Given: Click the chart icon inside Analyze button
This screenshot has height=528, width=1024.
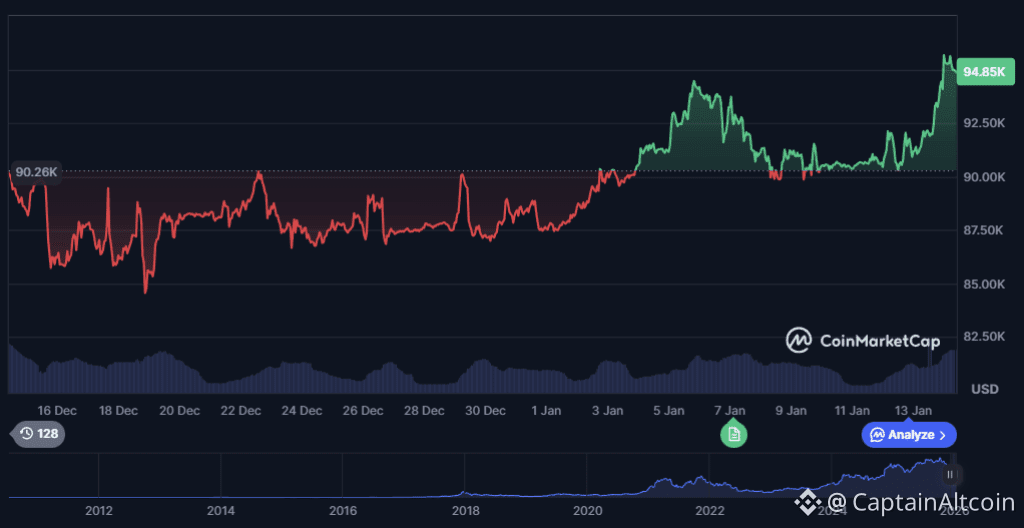Looking at the screenshot, I should [x=876, y=435].
